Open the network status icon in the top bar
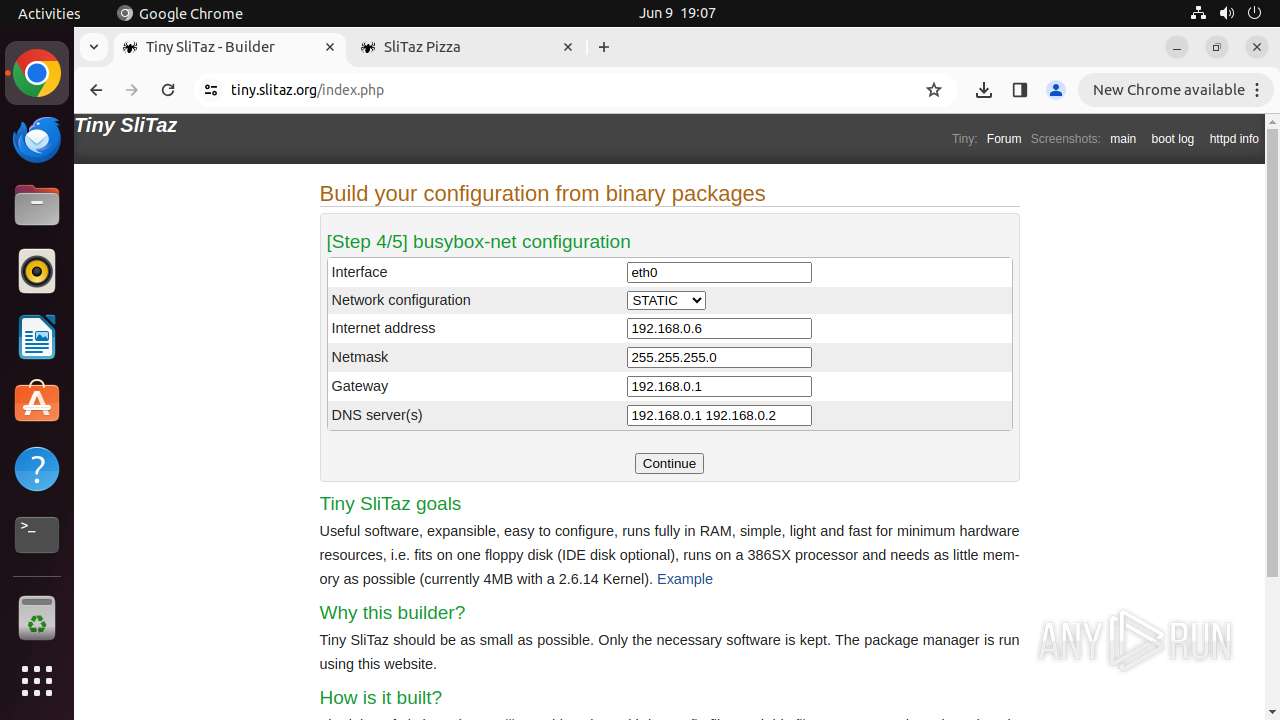This screenshot has height=720, width=1280. (x=1199, y=13)
